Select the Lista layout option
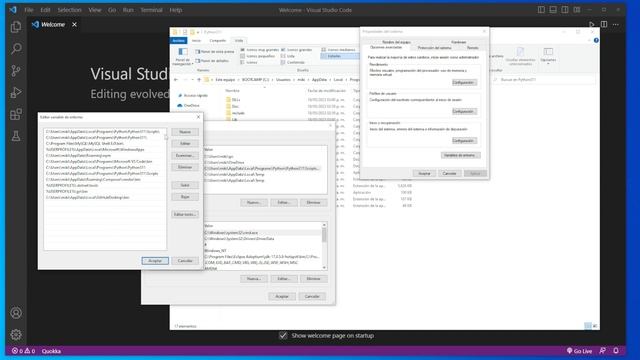 pos(288,56)
